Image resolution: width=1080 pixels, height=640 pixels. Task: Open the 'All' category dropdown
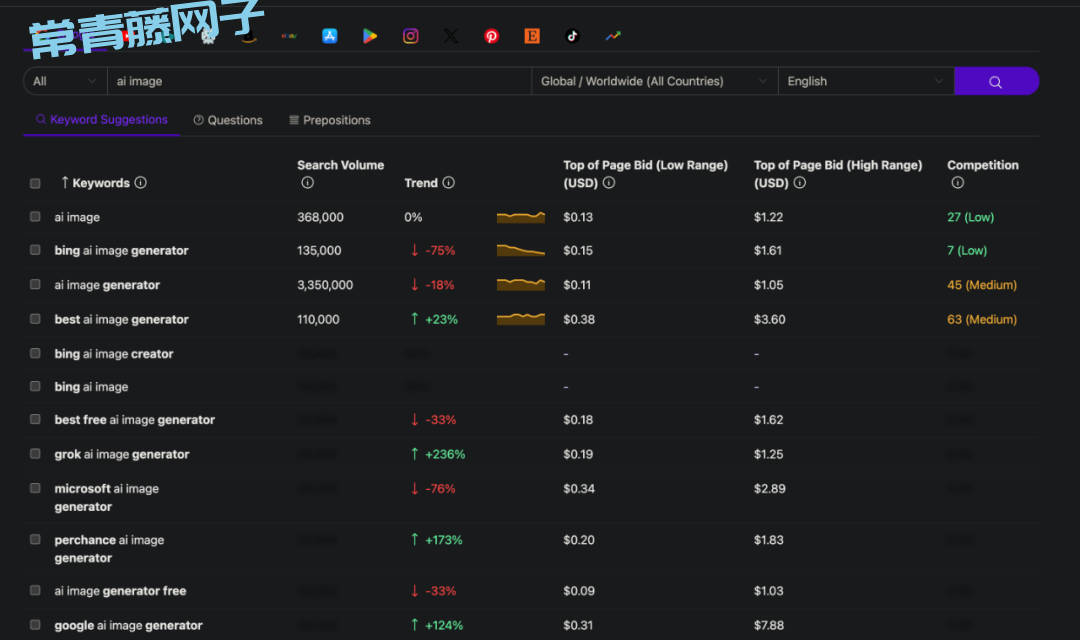tap(65, 82)
